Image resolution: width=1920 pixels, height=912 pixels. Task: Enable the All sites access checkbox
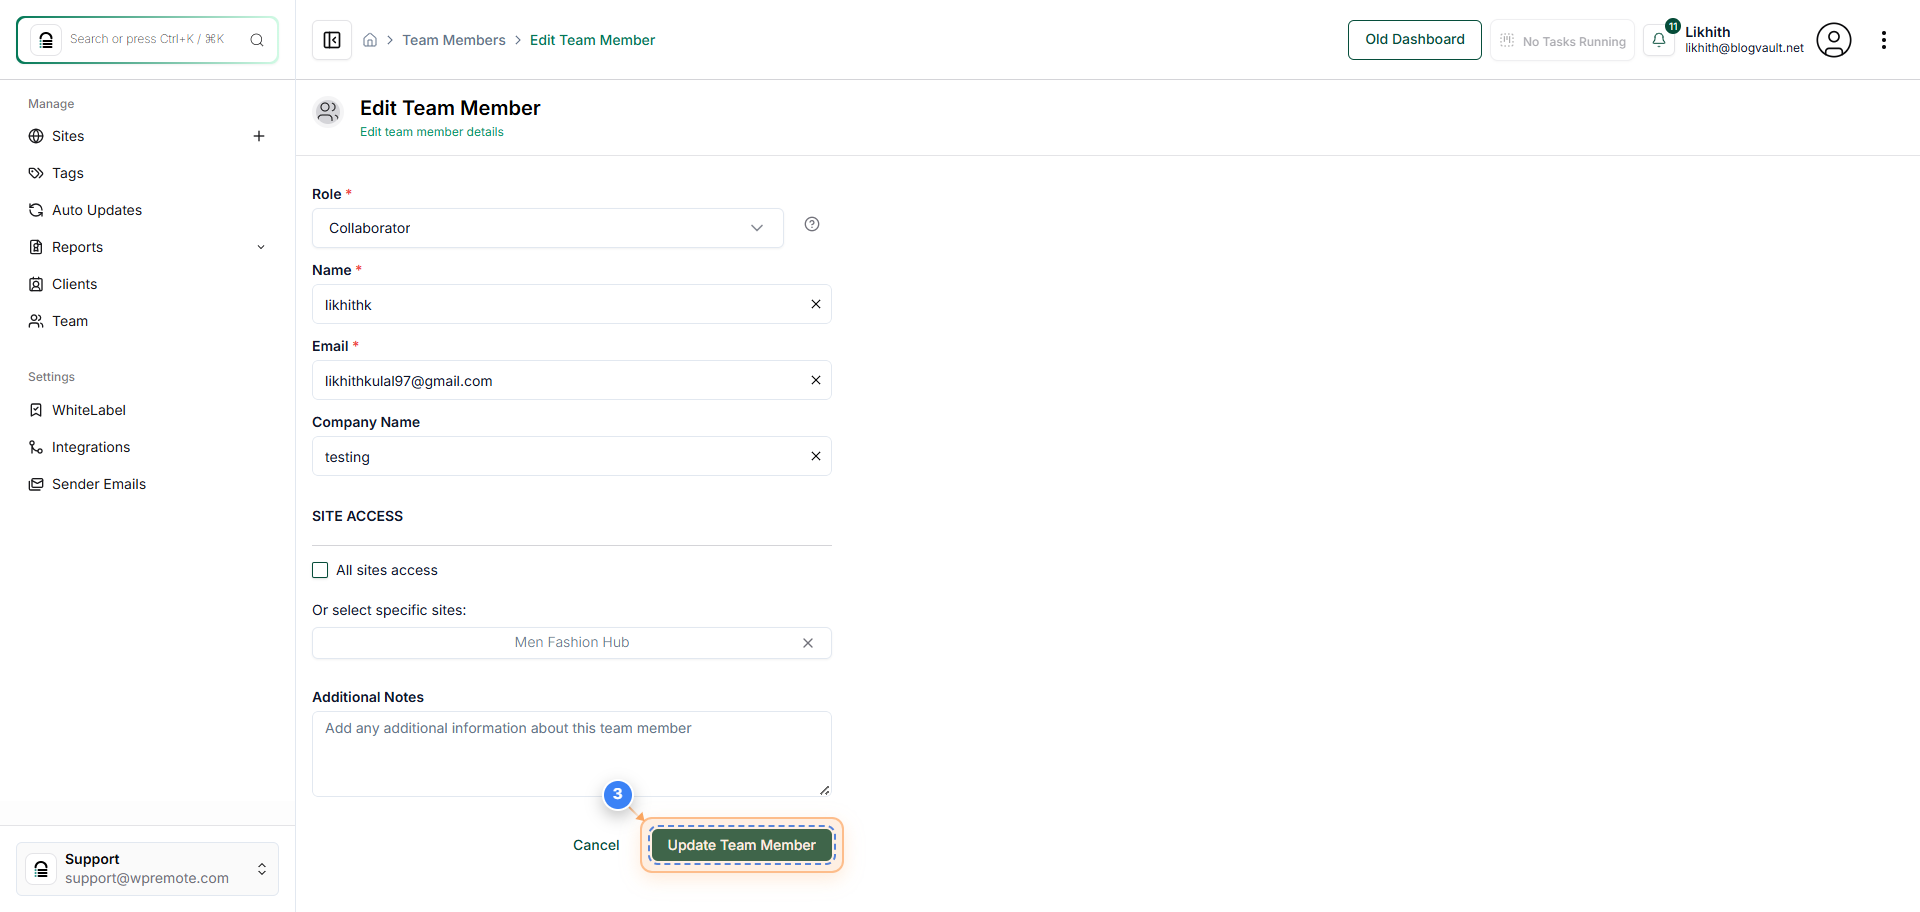320,569
